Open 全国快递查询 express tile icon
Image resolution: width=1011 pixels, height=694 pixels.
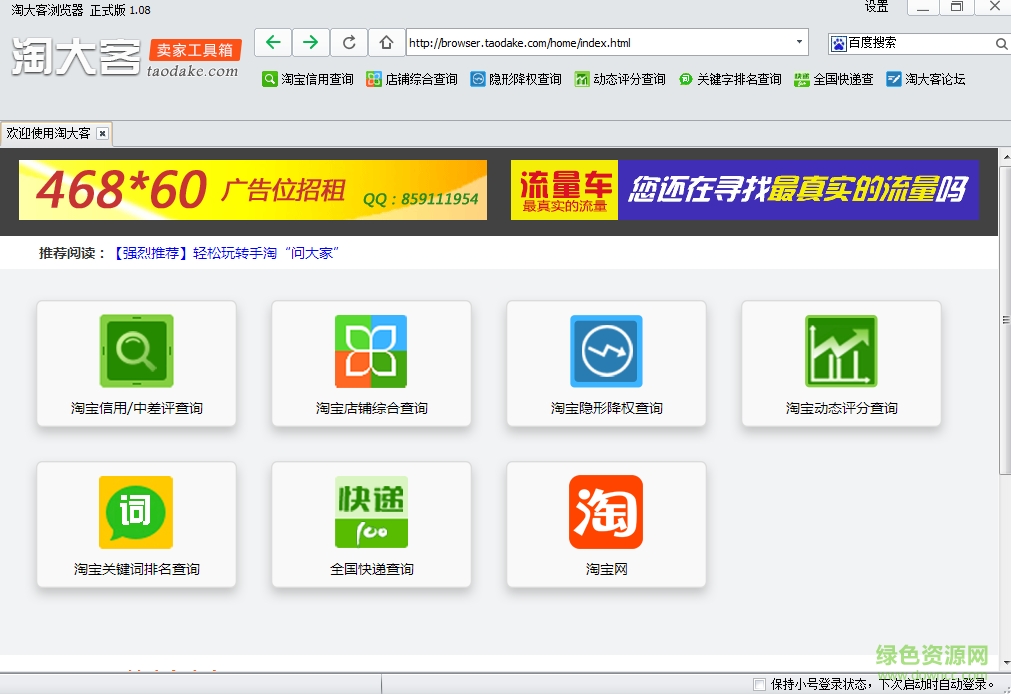(x=371, y=512)
